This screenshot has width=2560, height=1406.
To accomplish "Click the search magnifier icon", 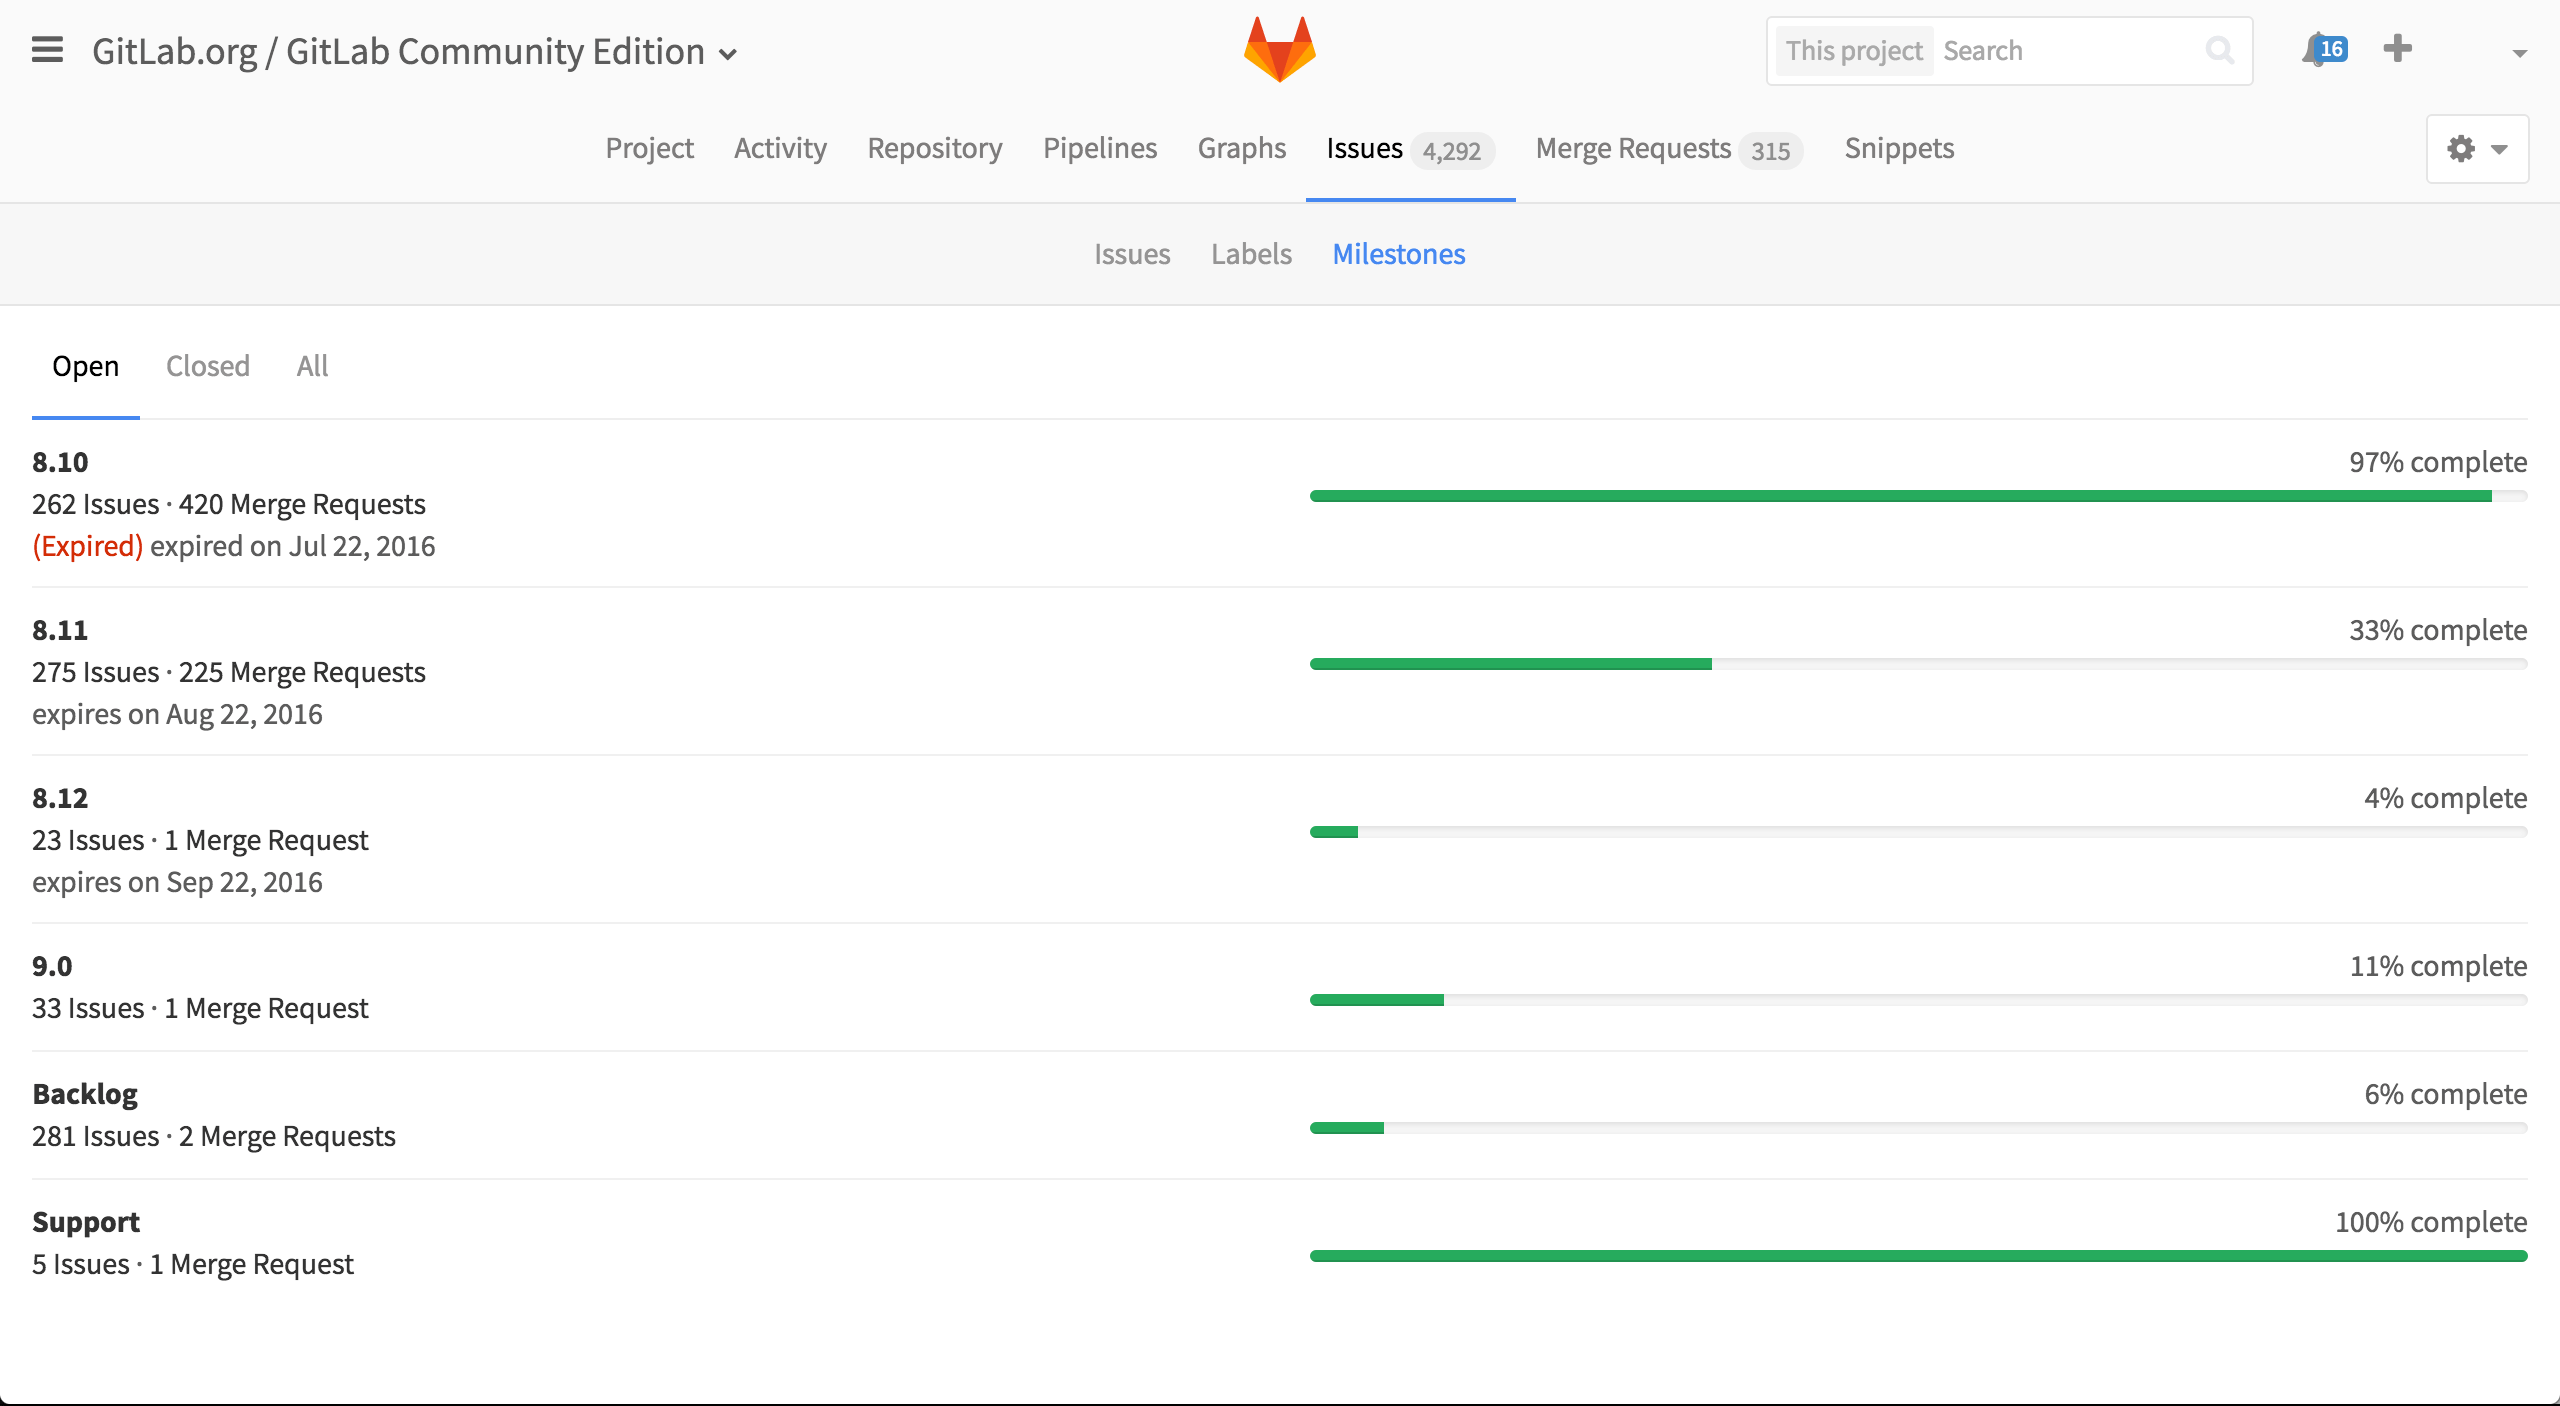I will click(x=2219, y=50).
